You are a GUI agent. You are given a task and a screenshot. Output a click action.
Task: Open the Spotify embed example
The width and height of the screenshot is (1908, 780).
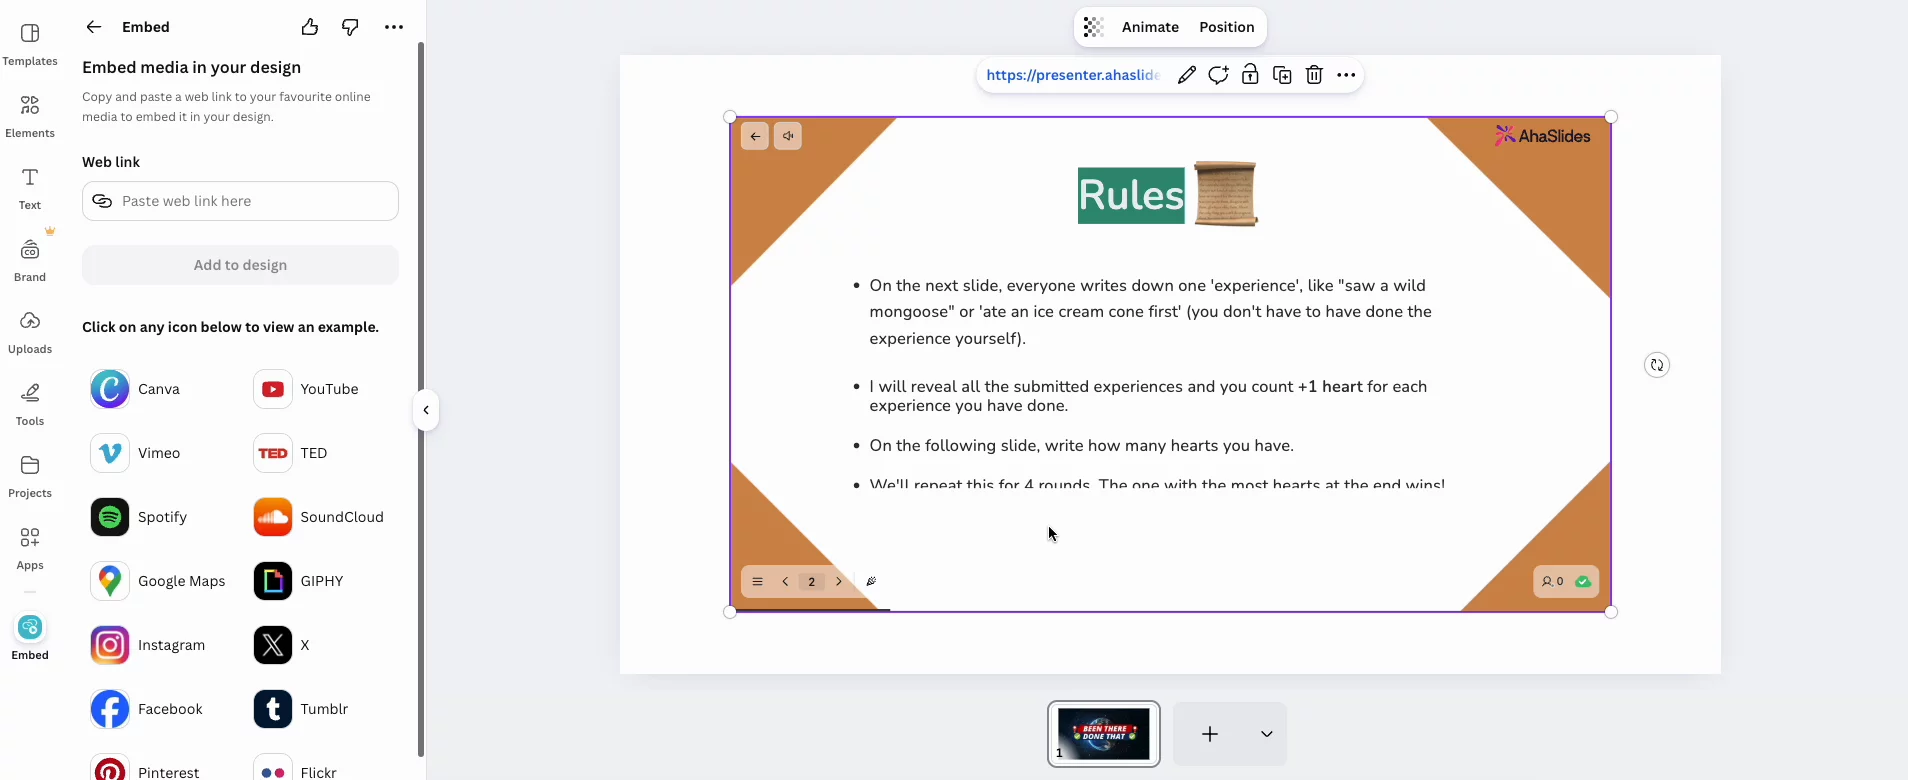pos(139,517)
